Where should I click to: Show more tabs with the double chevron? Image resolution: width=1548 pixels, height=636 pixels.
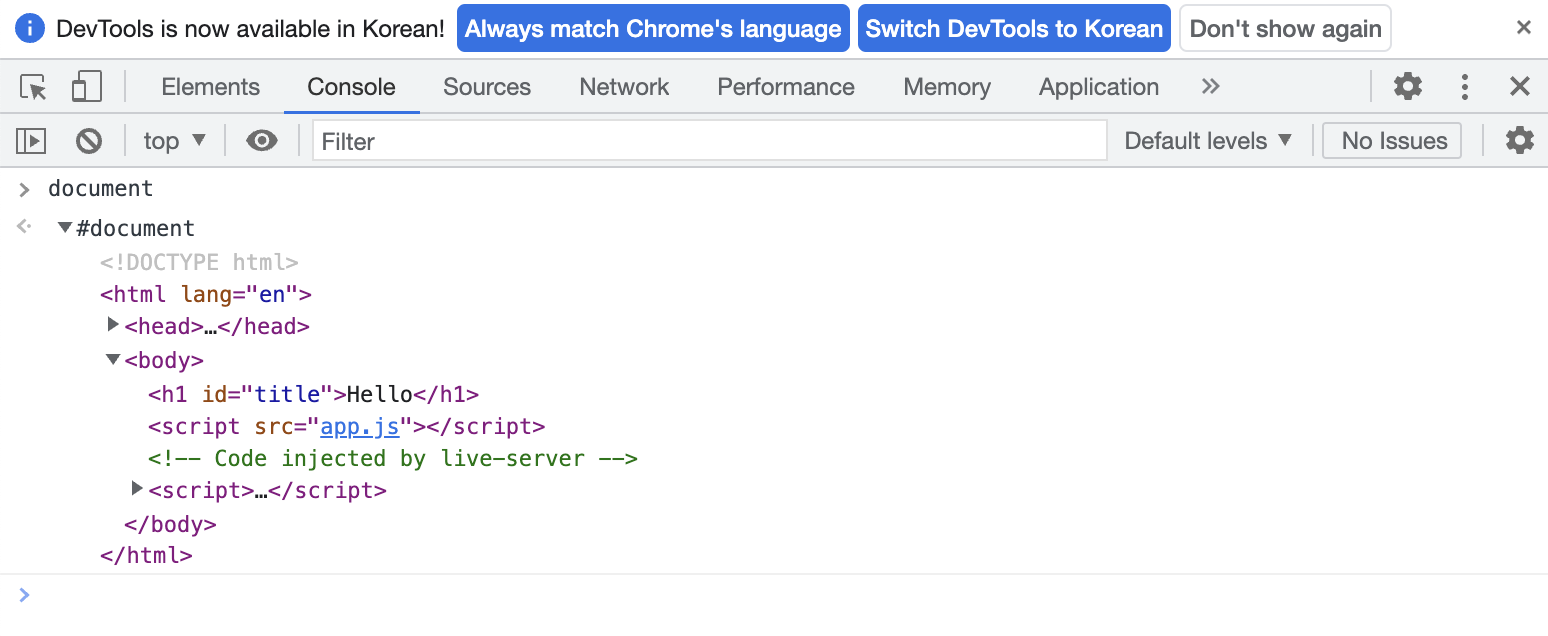(1210, 87)
